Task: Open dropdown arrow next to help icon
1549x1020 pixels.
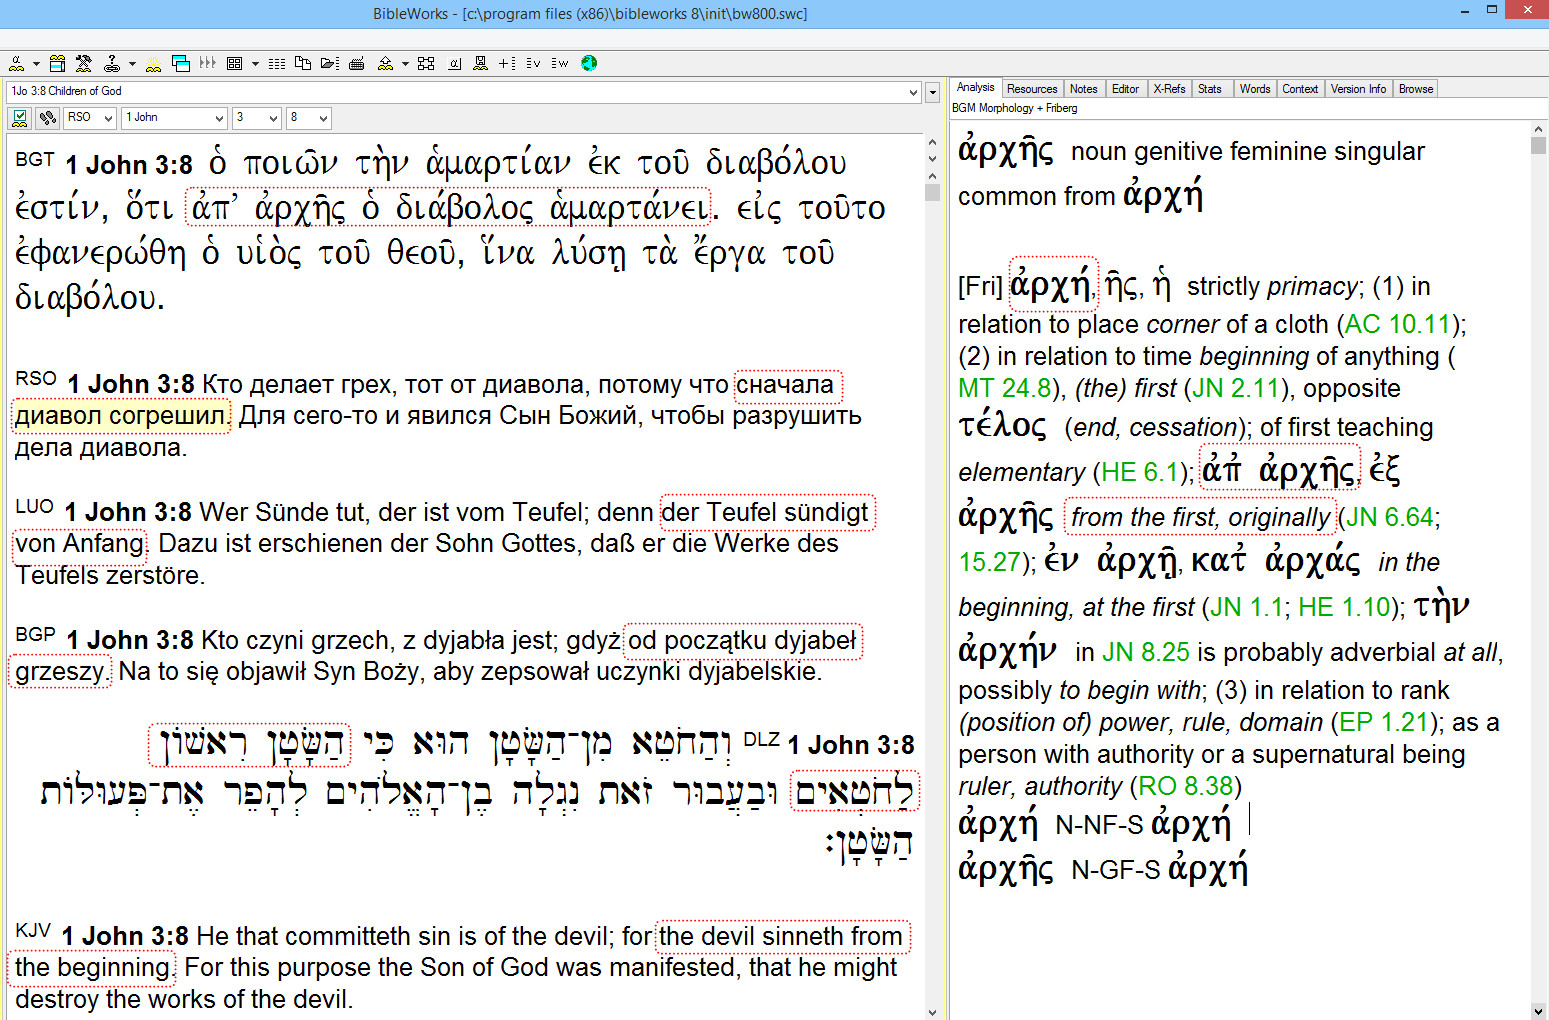Action: [x=132, y=64]
